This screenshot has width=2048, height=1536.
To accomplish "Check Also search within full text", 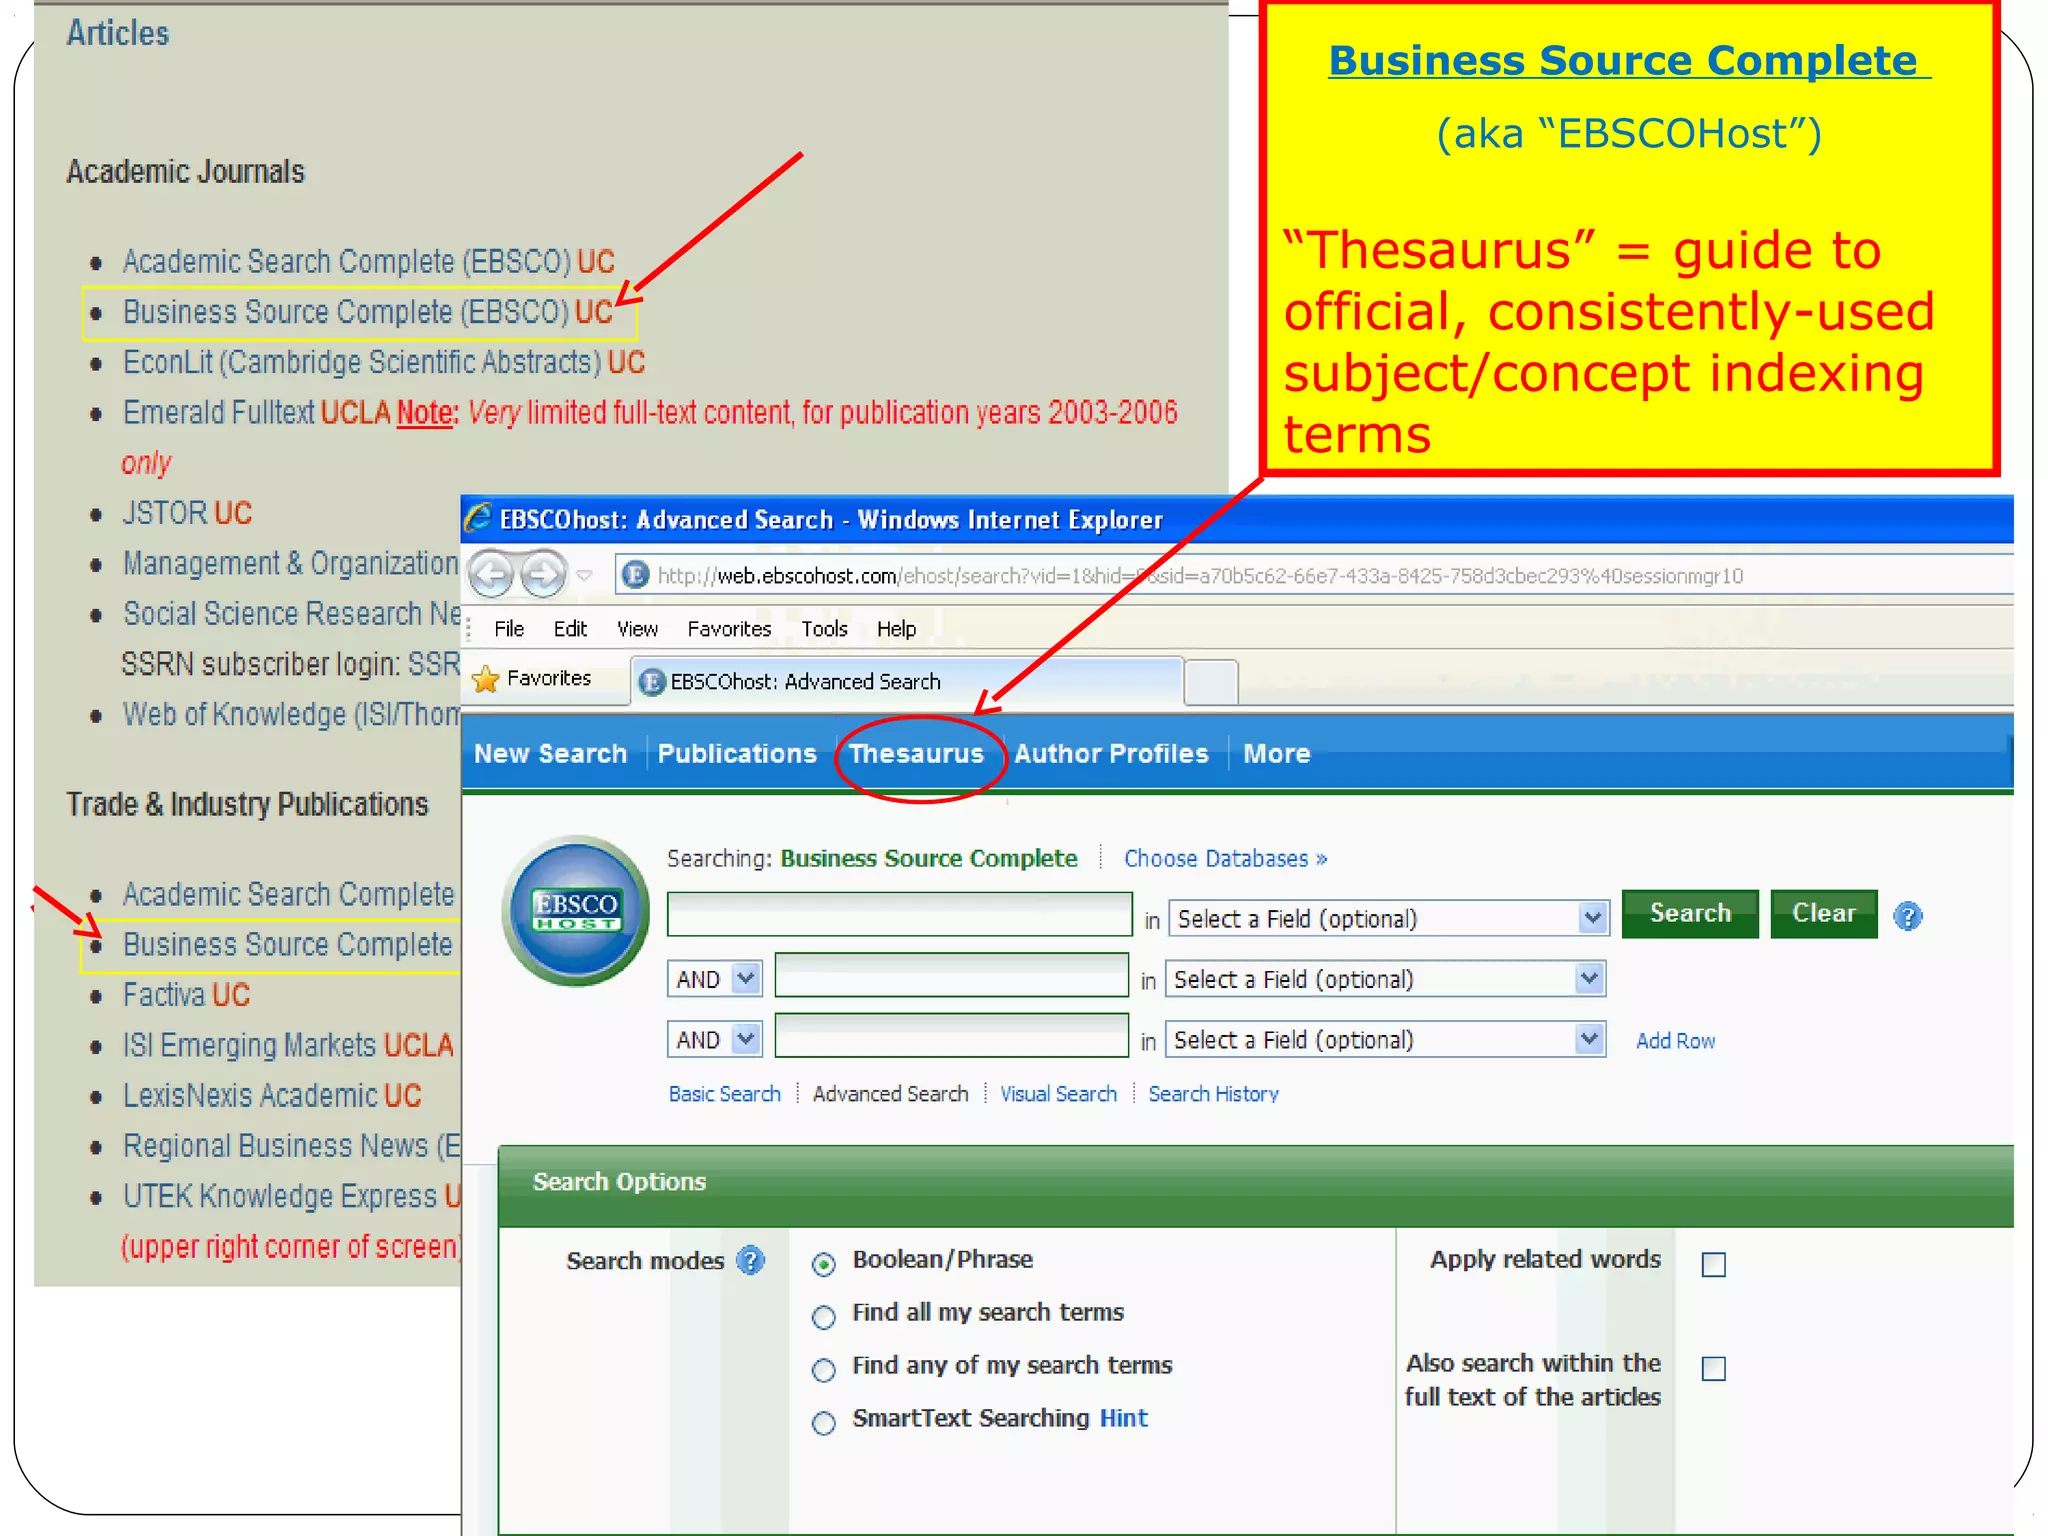I will pos(1714,1368).
